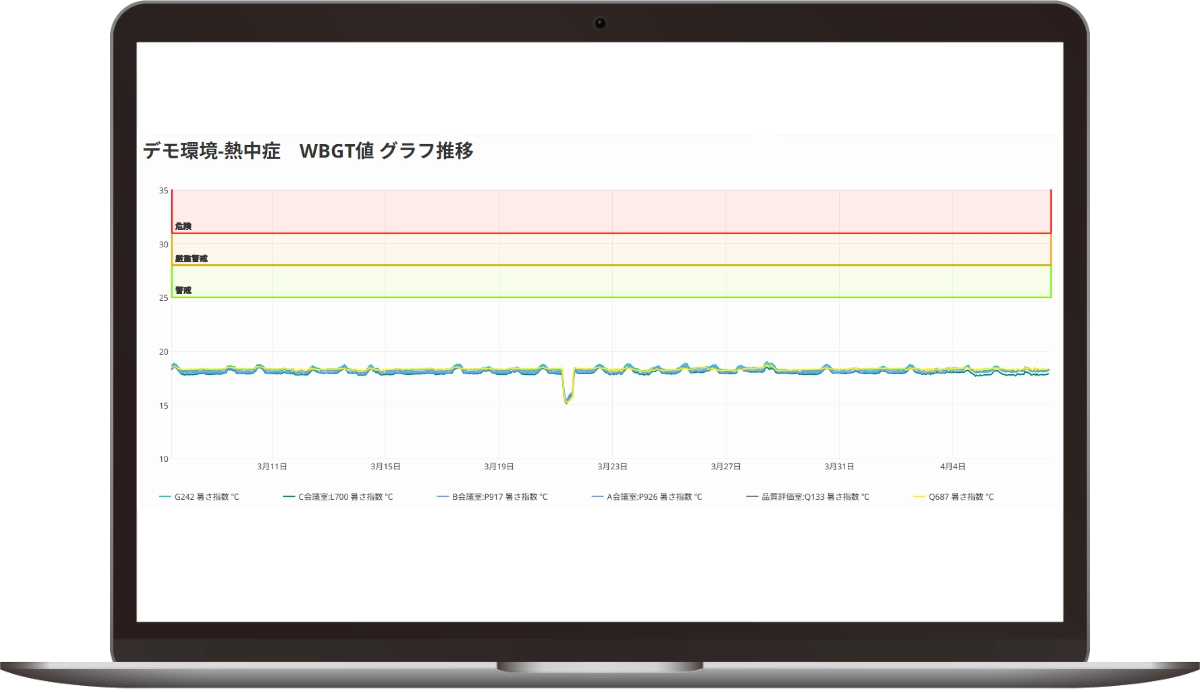Click the 3月11日 date axis label

(x=272, y=466)
